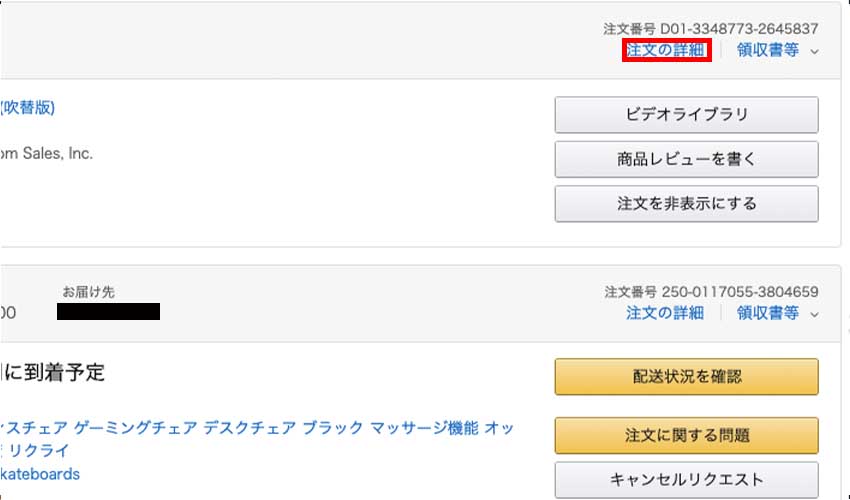Open 注文の詳細 for order D01-3348773-2645837
Image resolution: width=850 pixels, height=500 pixels.
tap(666, 50)
